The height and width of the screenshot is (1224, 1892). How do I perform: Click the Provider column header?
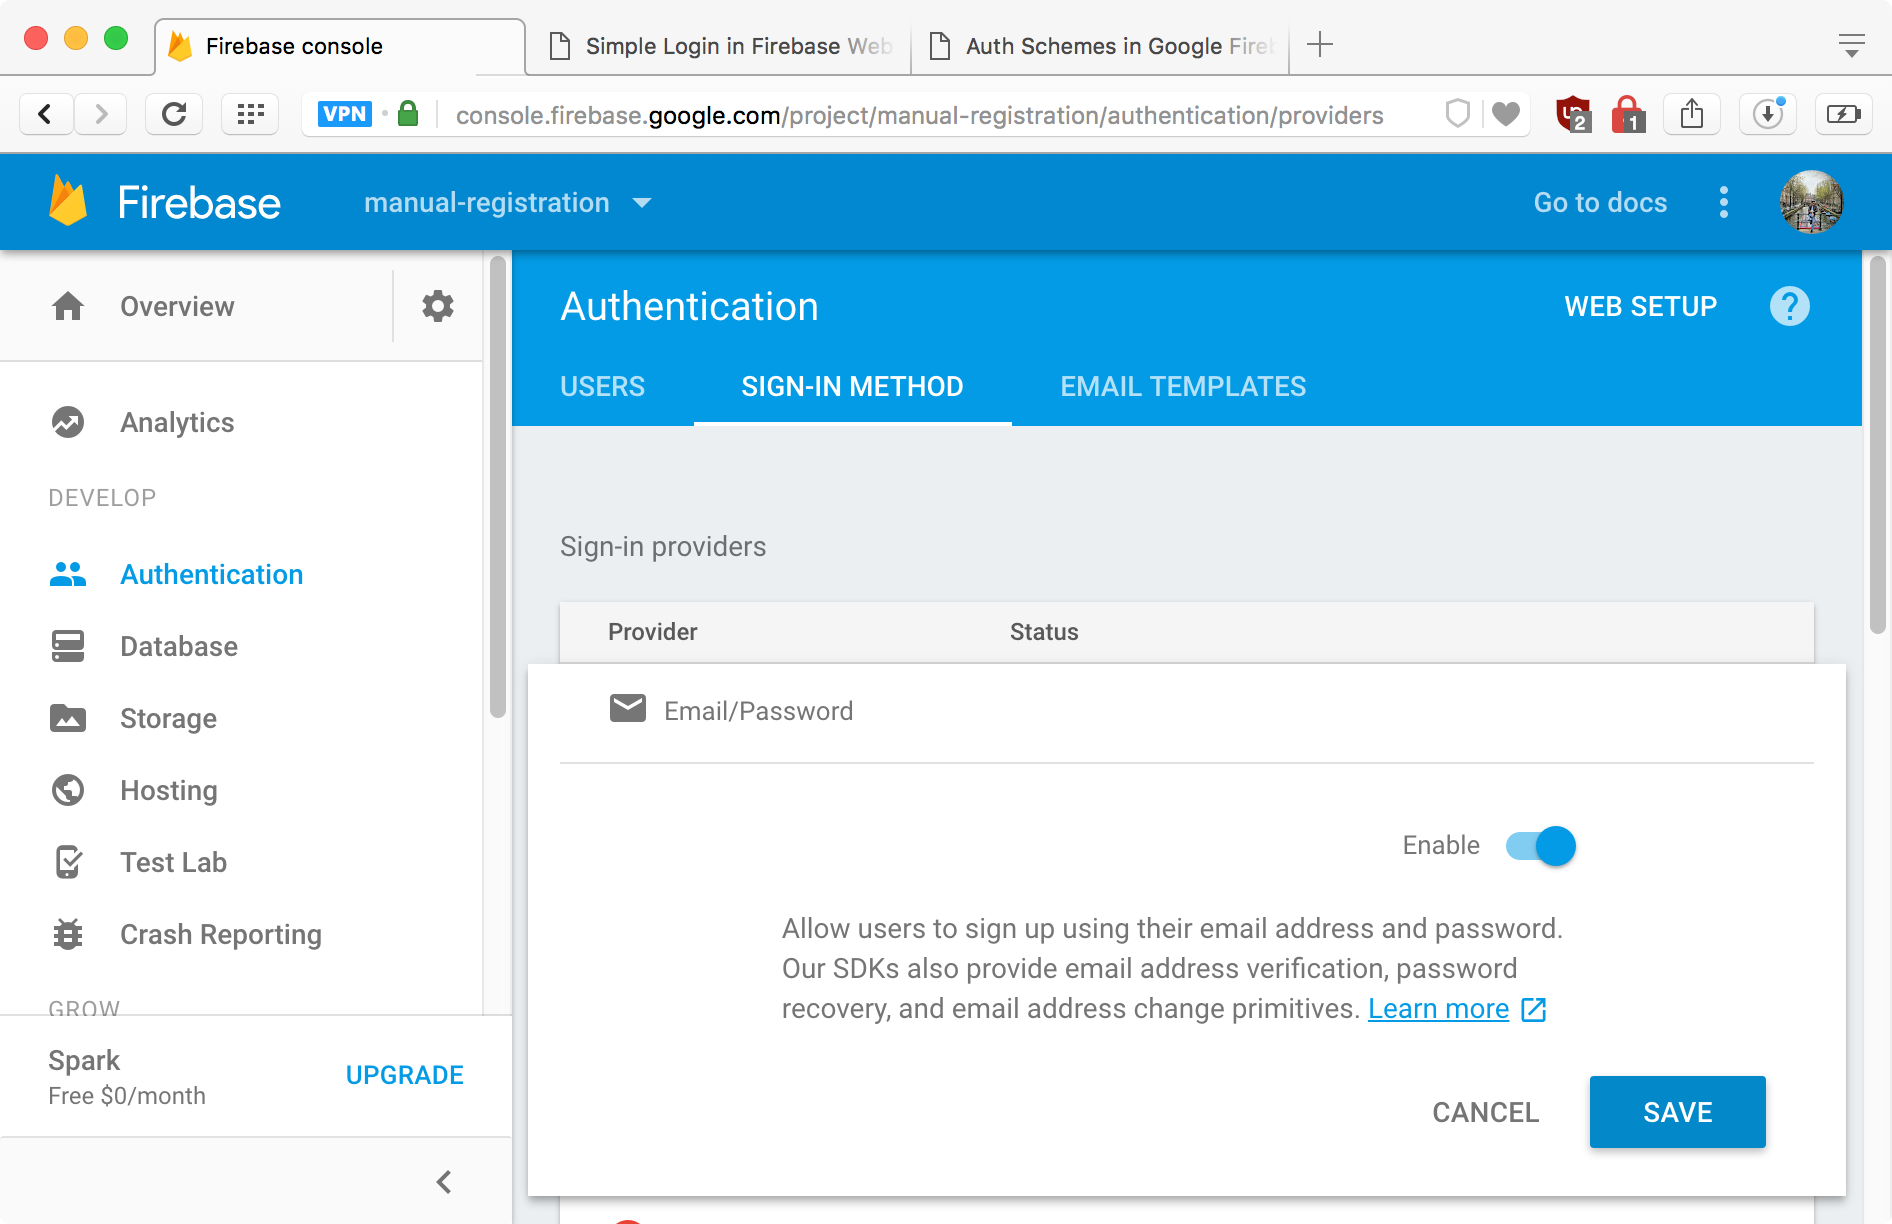pyautogui.click(x=653, y=632)
